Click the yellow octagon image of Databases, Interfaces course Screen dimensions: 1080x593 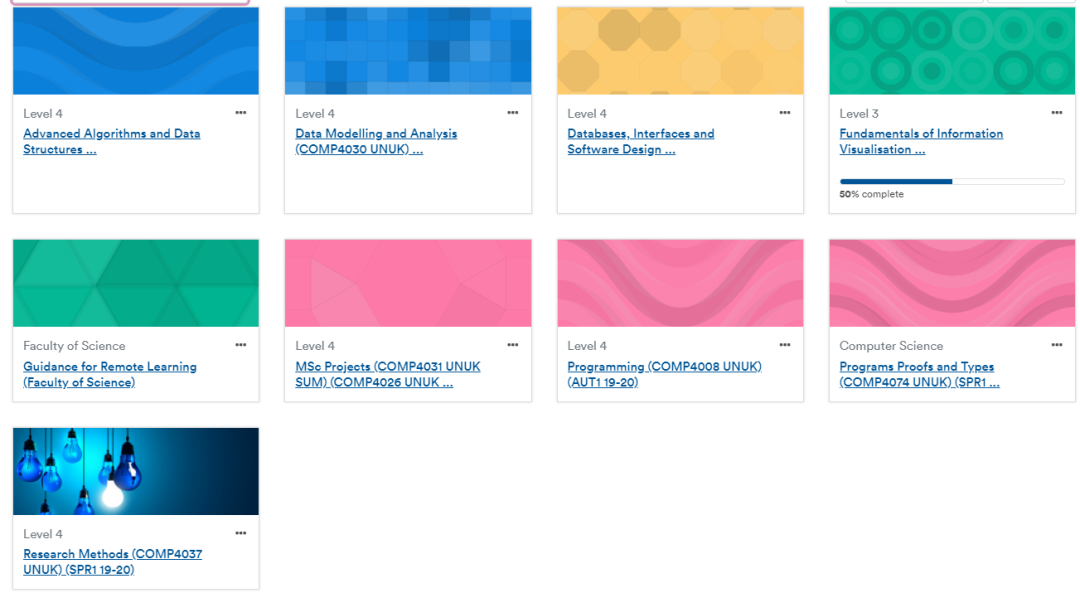(680, 51)
